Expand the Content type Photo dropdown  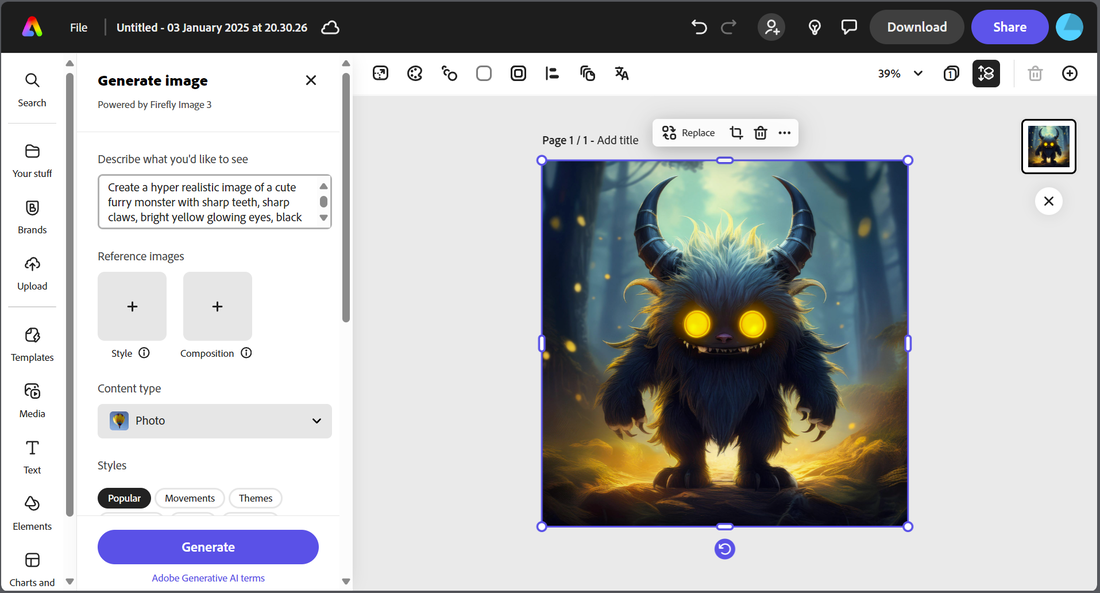click(x=214, y=421)
